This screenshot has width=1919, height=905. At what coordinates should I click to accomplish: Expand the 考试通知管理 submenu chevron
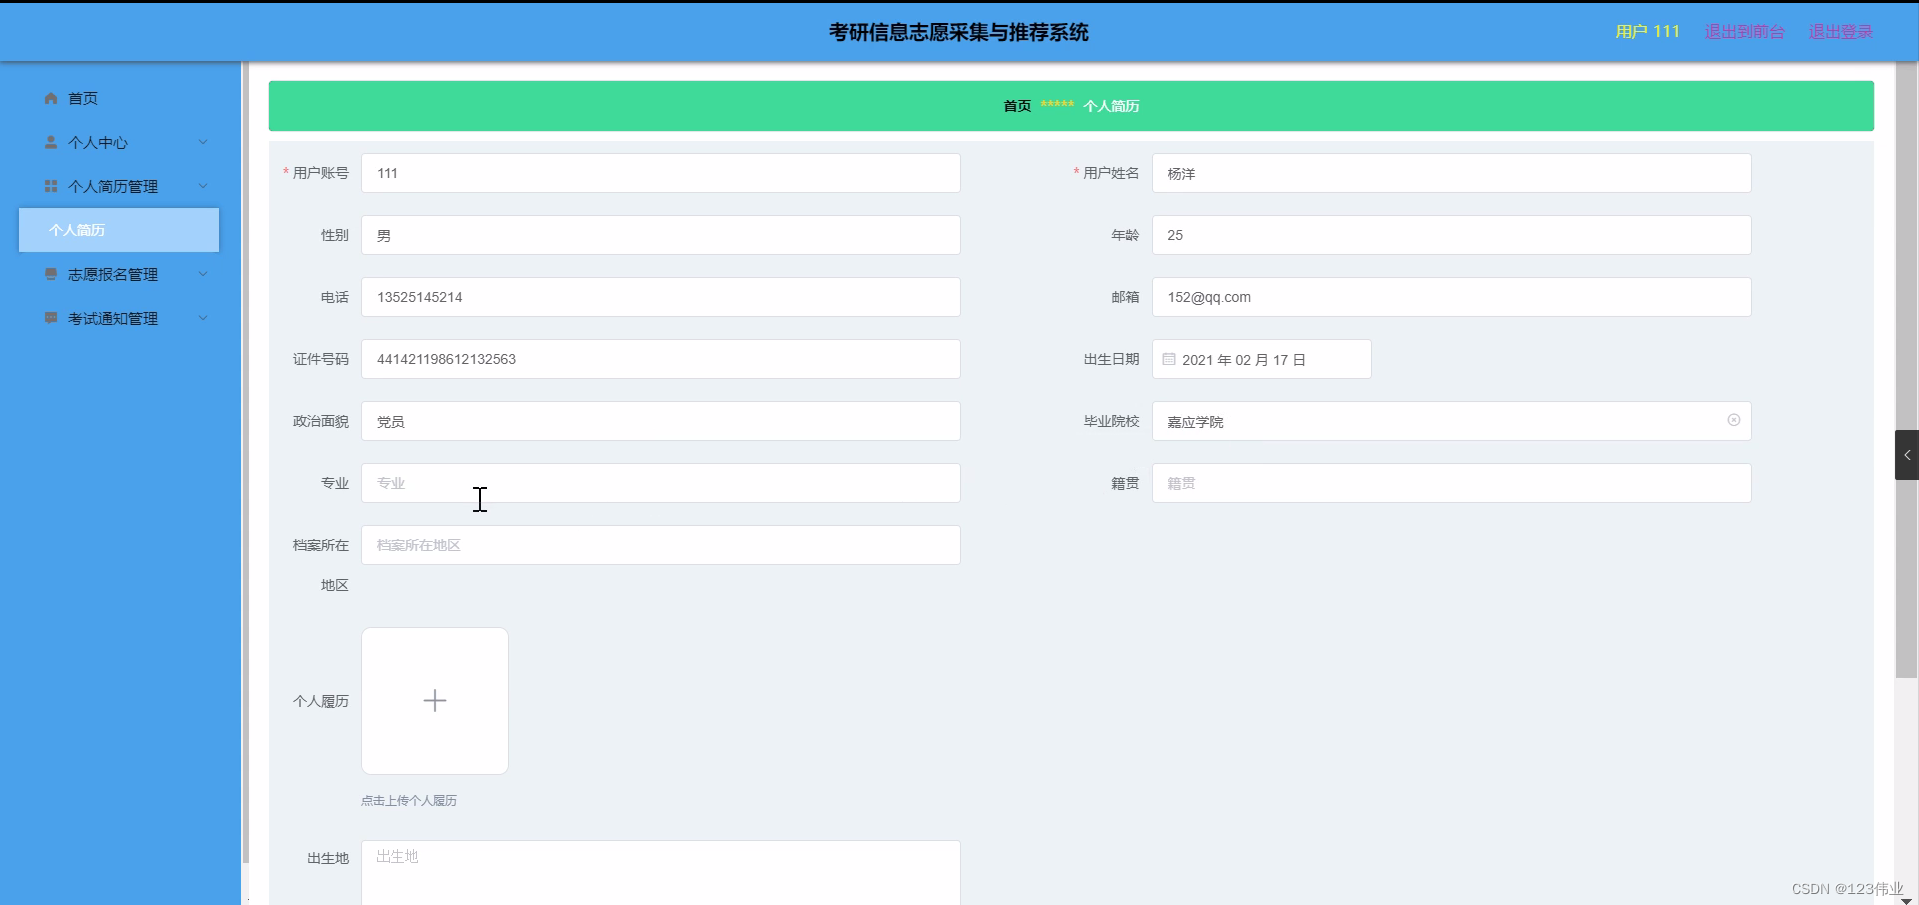click(x=203, y=318)
